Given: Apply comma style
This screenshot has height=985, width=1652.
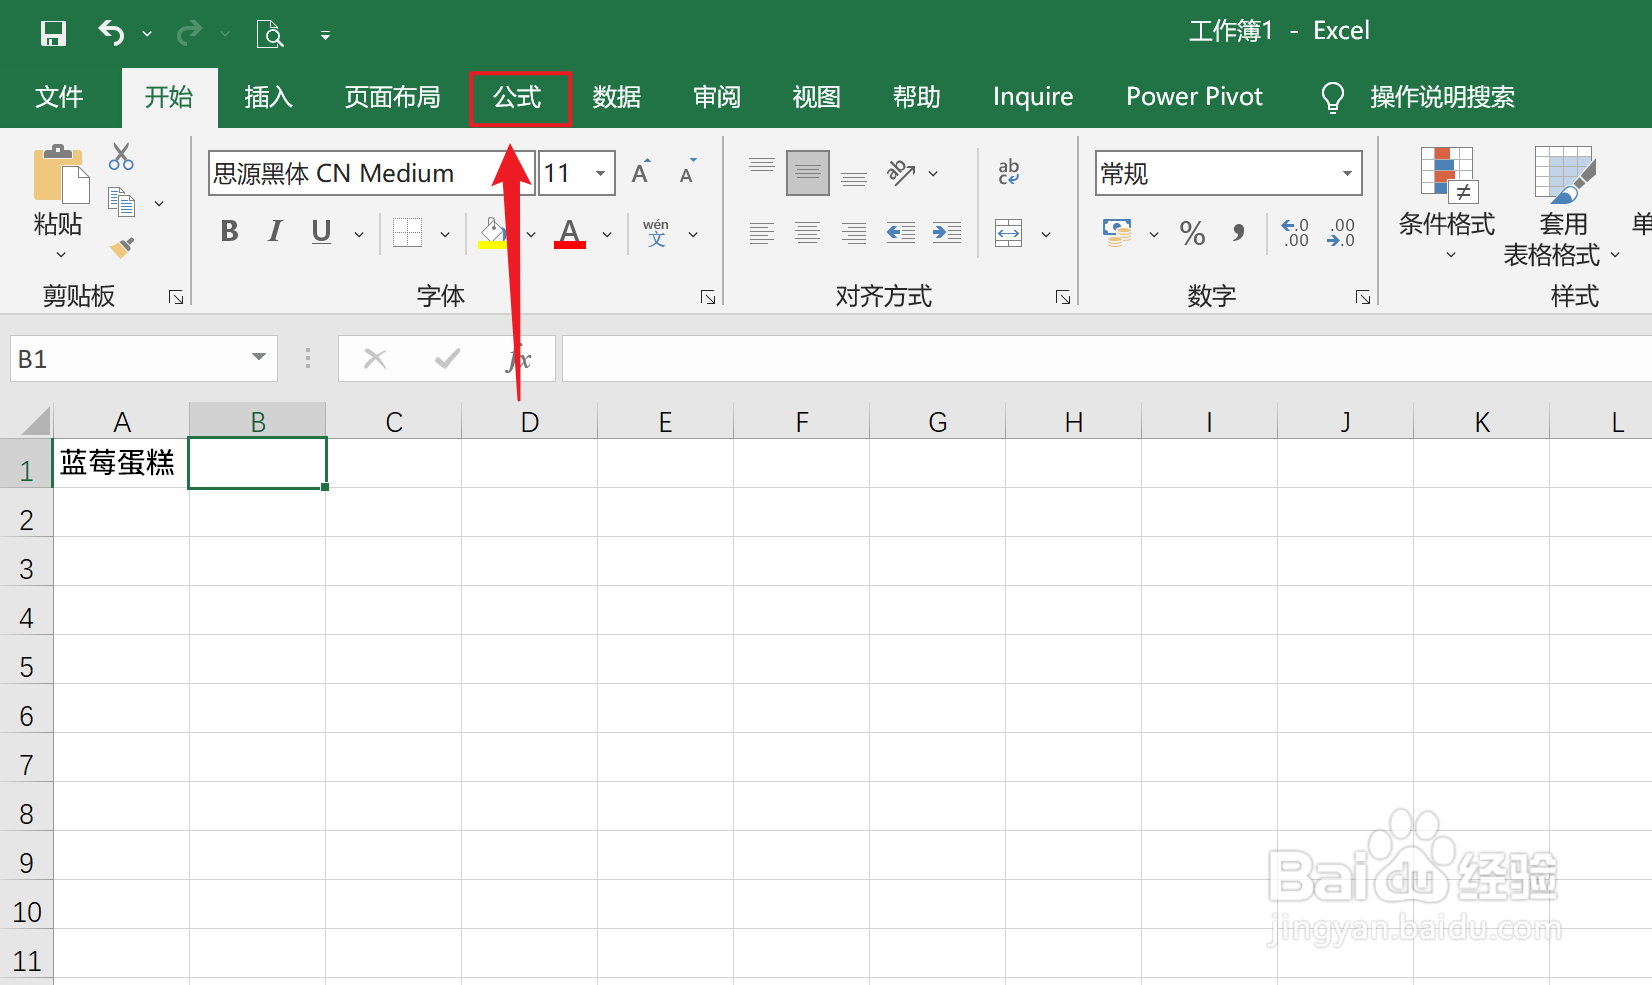Looking at the screenshot, I should 1239,233.
